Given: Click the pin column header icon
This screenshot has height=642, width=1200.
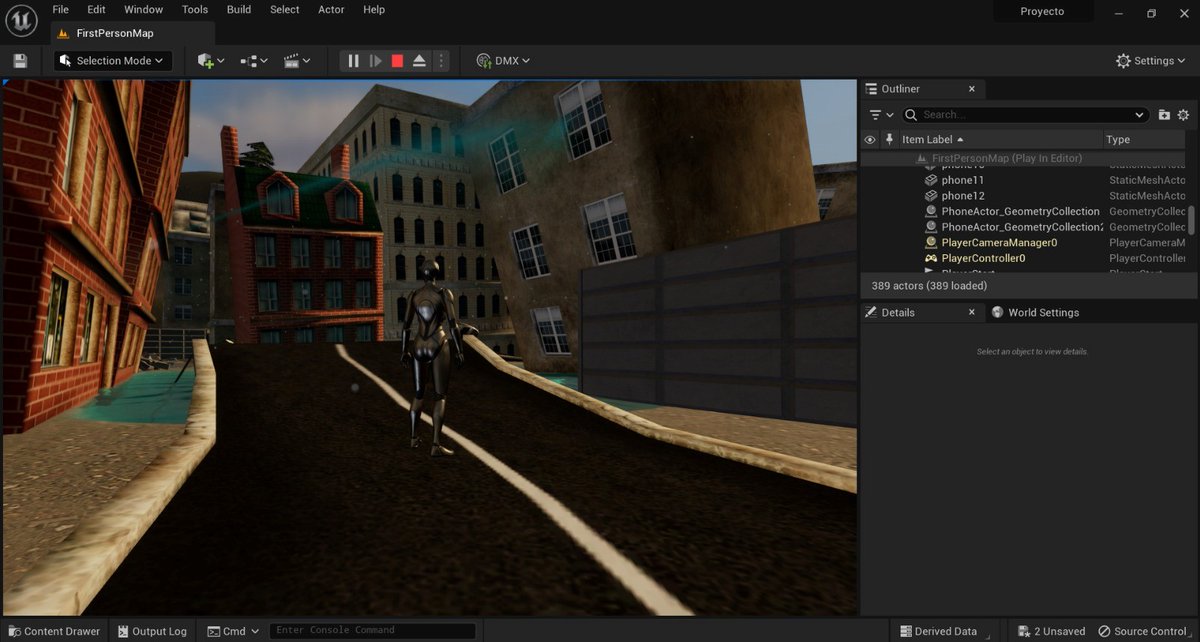Looking at the screenshot, I should 888,140.
